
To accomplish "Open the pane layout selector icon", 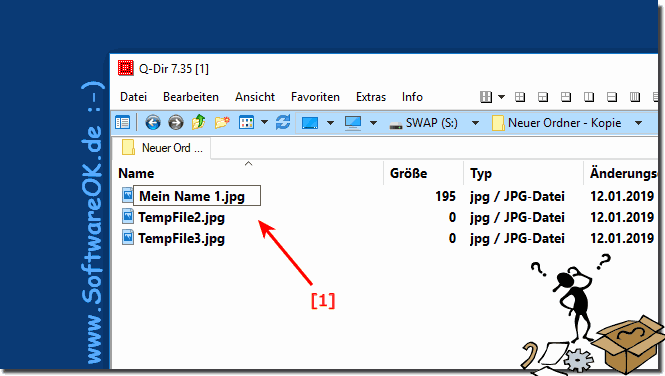I will click(x=486, y=97).
